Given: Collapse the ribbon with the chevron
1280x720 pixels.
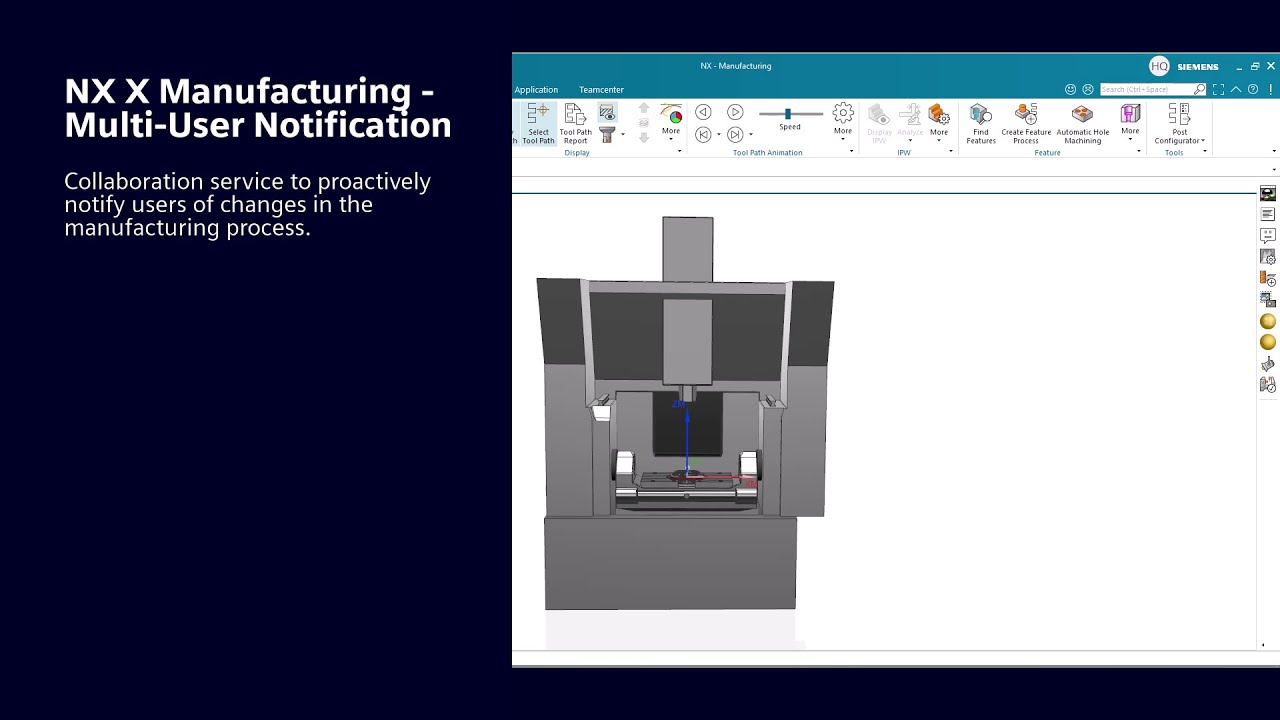Looking at the screenshot, I should tap(1236, 89).
